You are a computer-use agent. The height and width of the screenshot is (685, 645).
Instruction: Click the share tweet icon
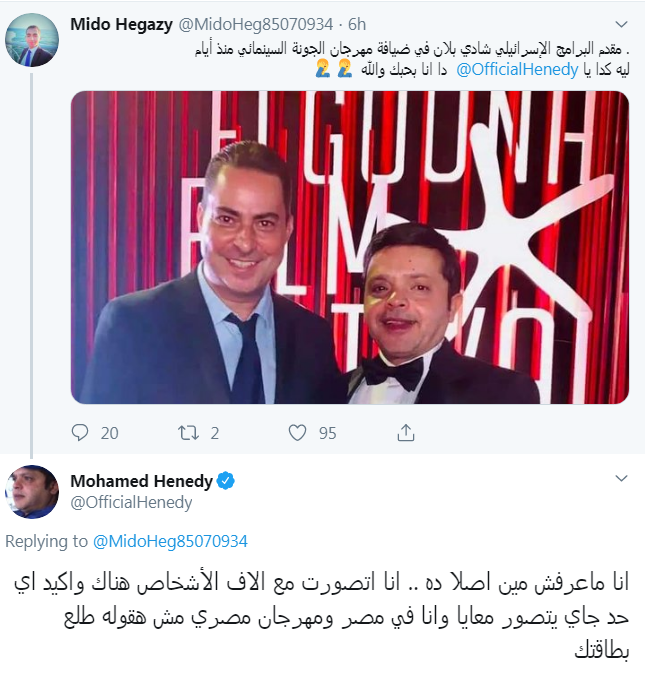point(406,433)
